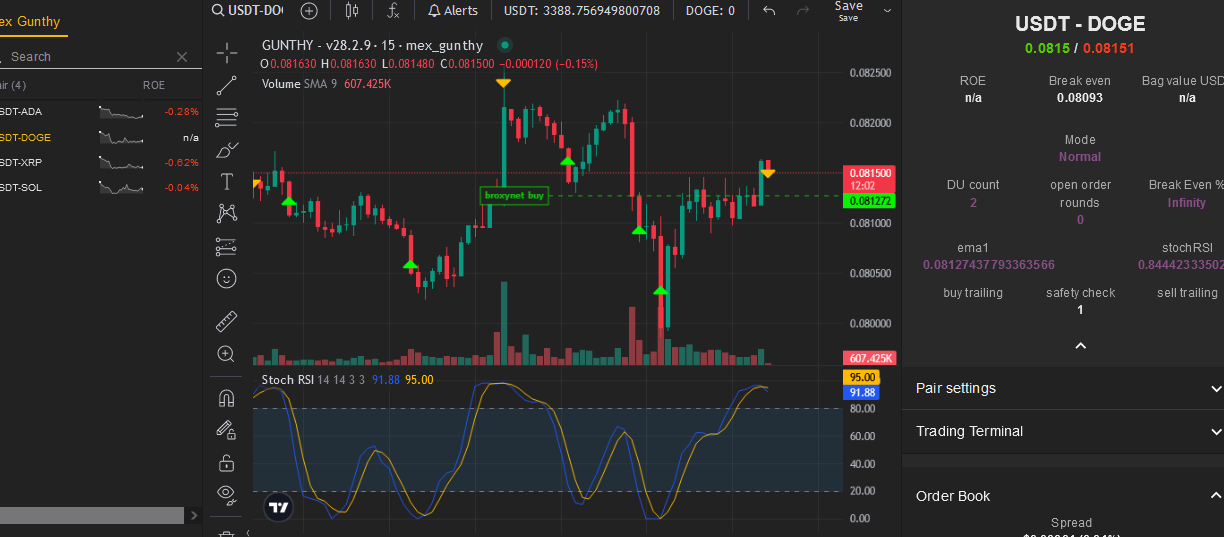This screenshot has width=1224, height=537.
Task: Open the candlestick chart style menu
Action: (x=351, y=10)
